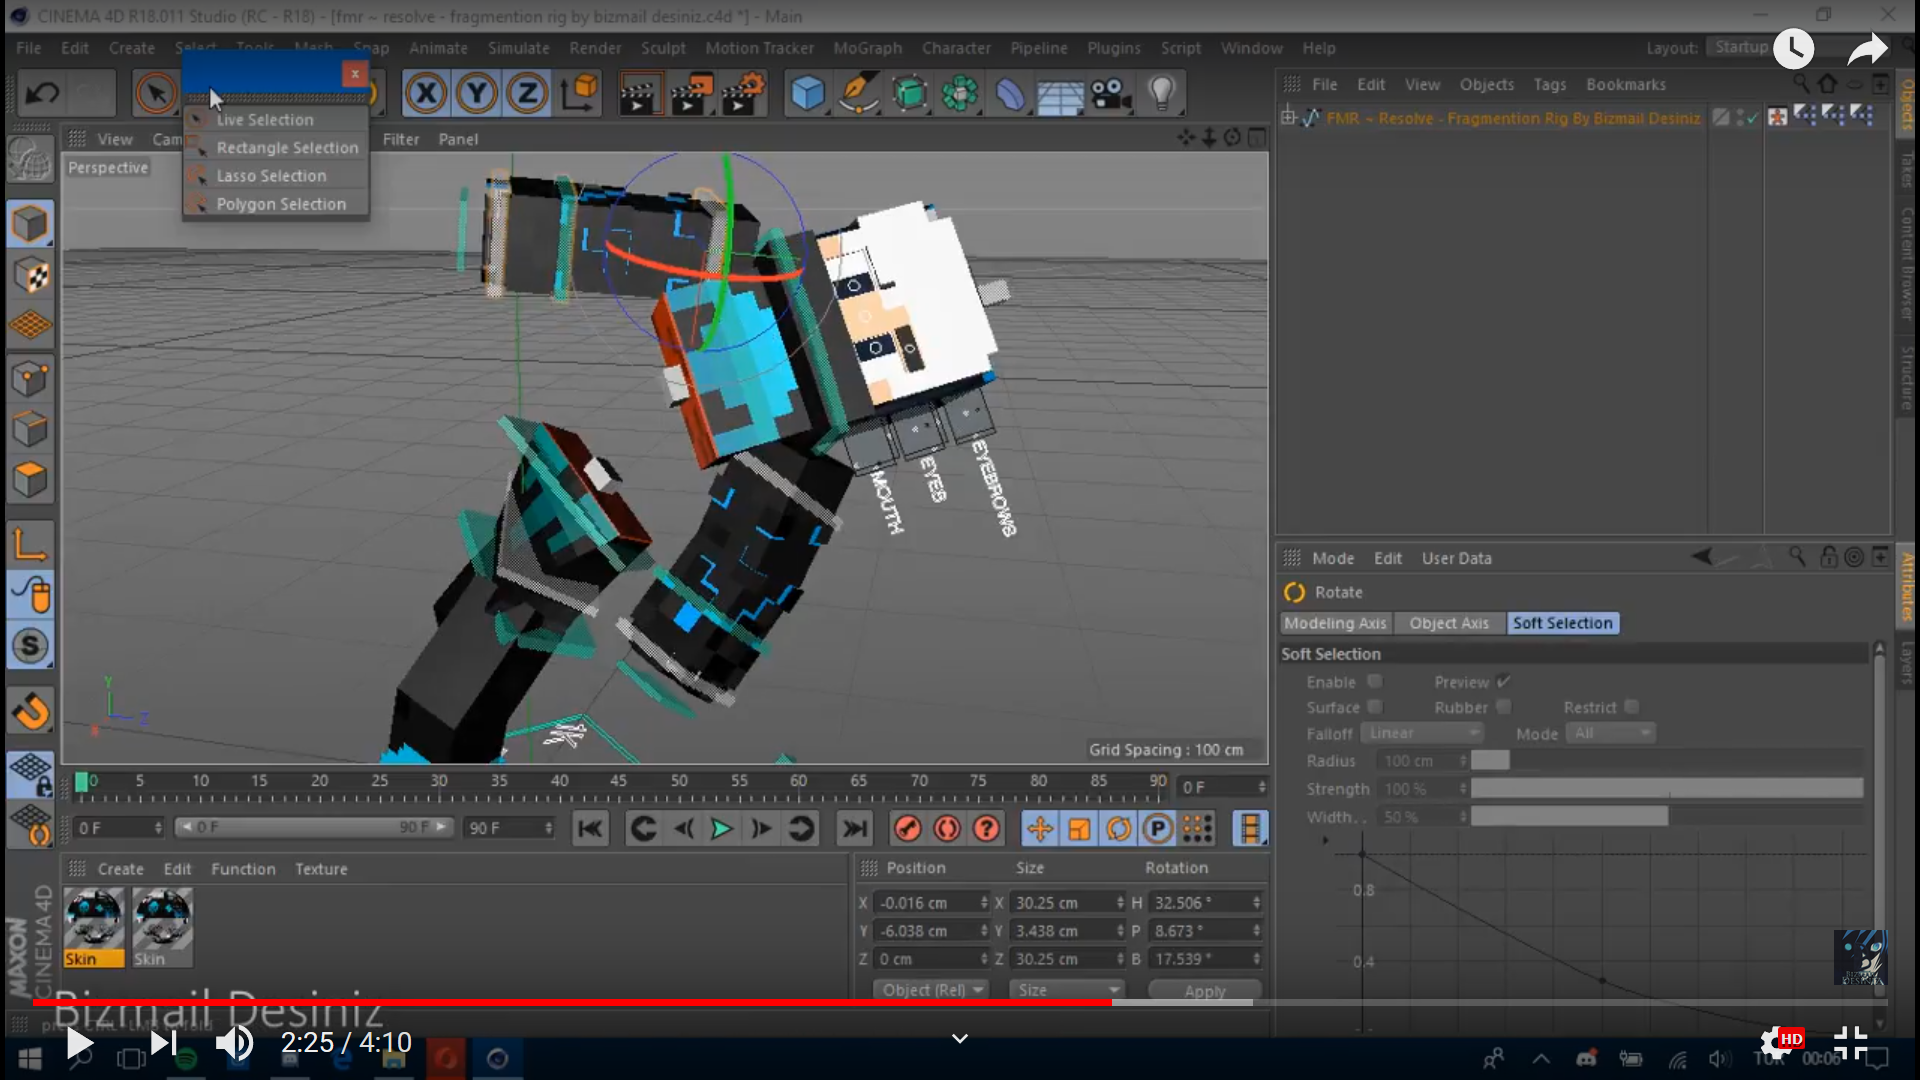Open the Edit Render Settings icon
Screen dimensions: 1920x1080
point(742,93)
